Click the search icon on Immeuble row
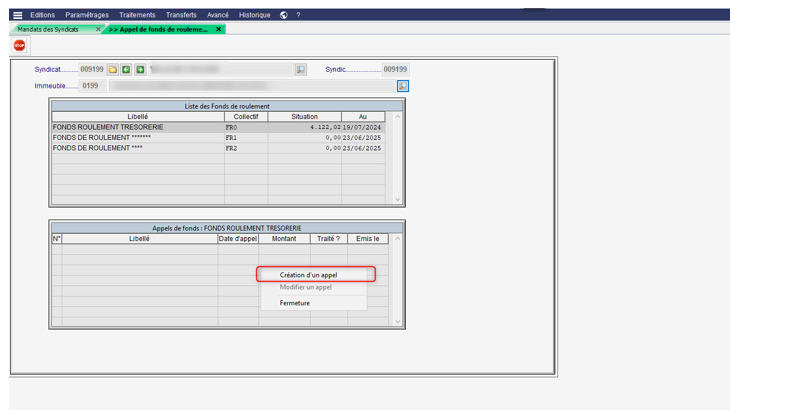The image size is (805, 410). click(403, 86)
